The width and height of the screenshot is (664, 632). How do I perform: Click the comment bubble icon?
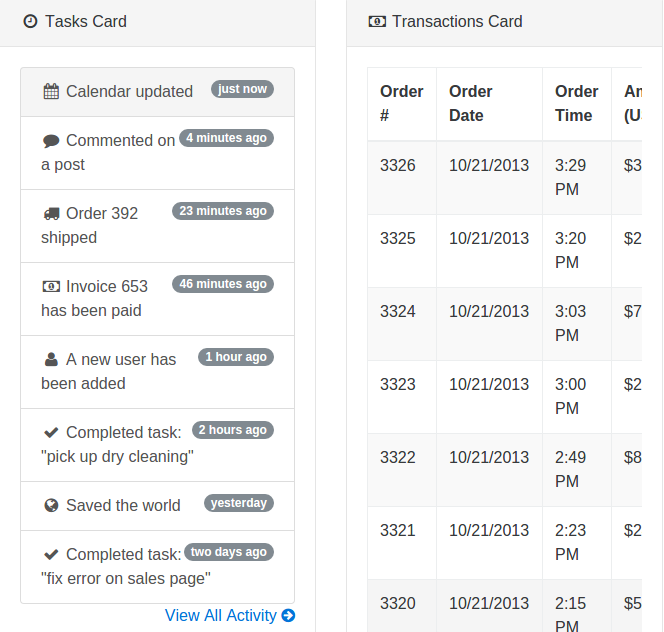pos(51,141)
